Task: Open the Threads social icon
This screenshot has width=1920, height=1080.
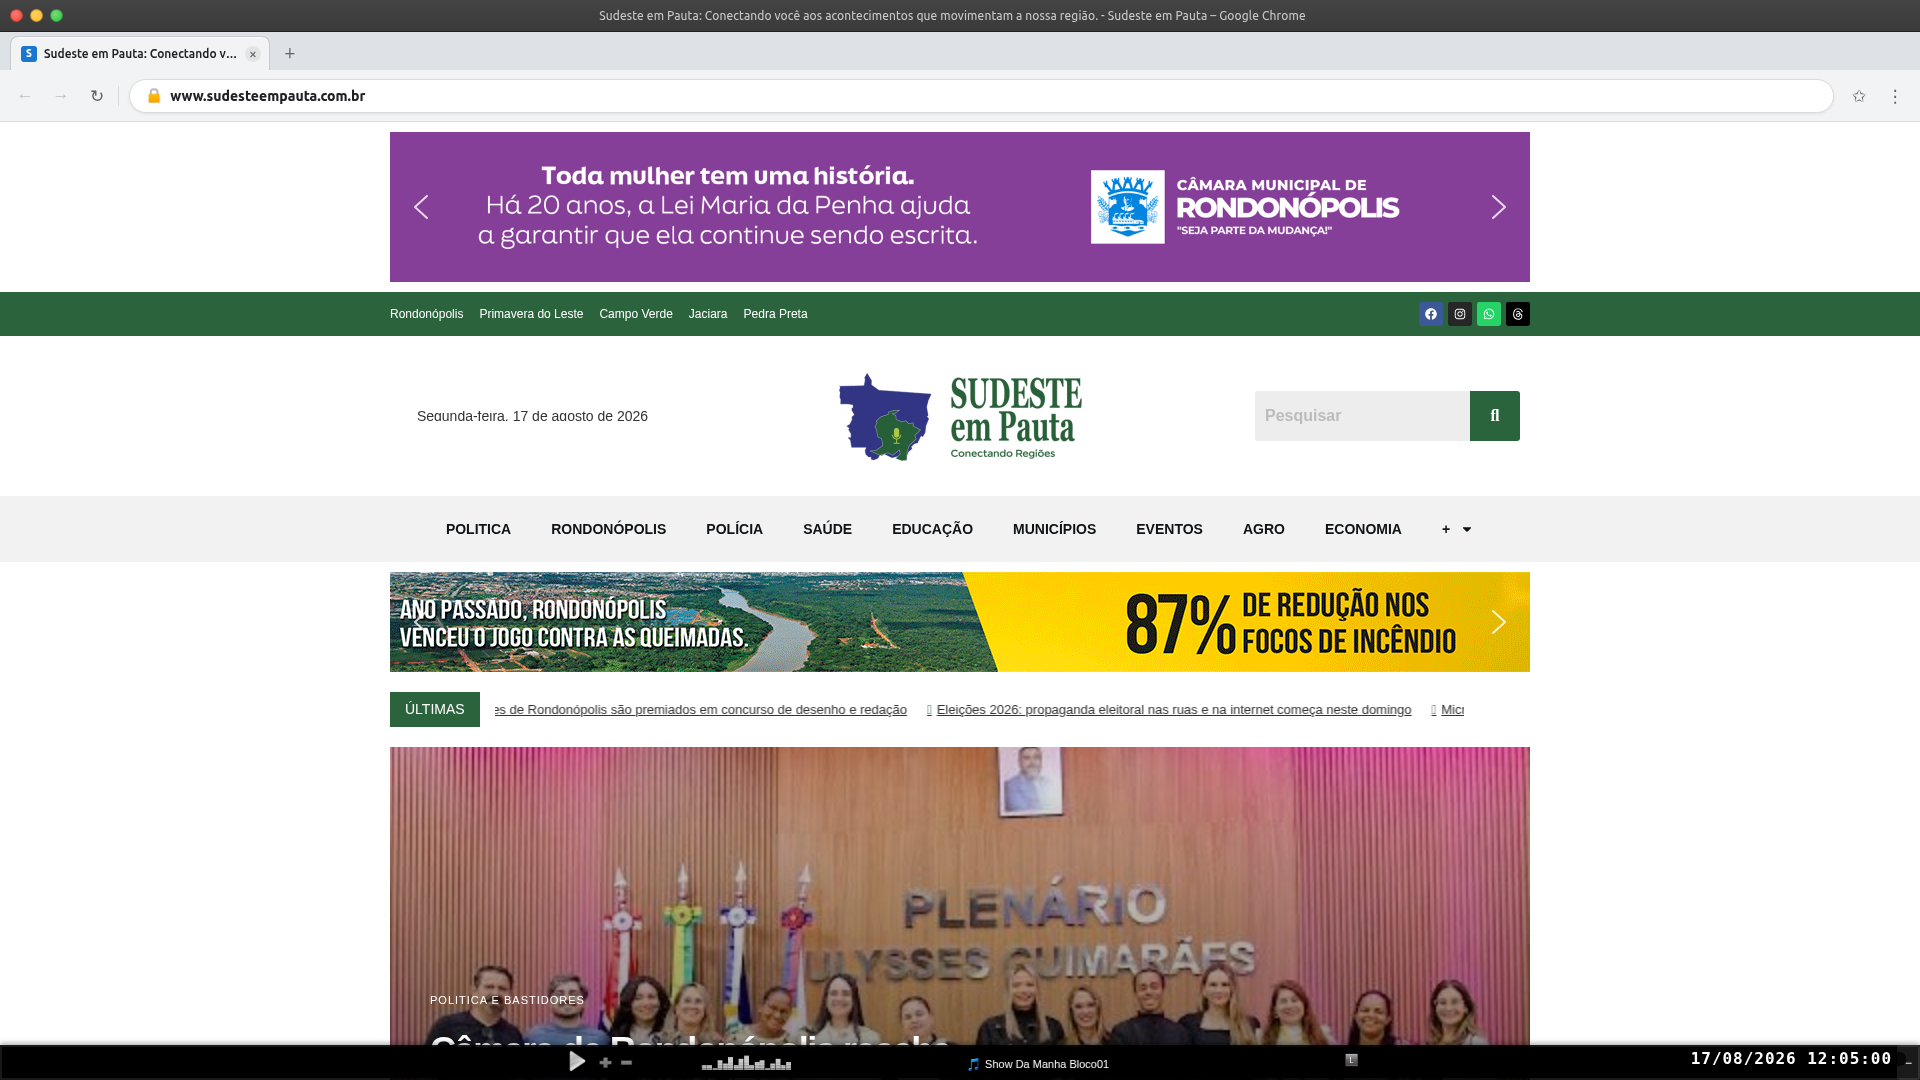Action: 1518,314
